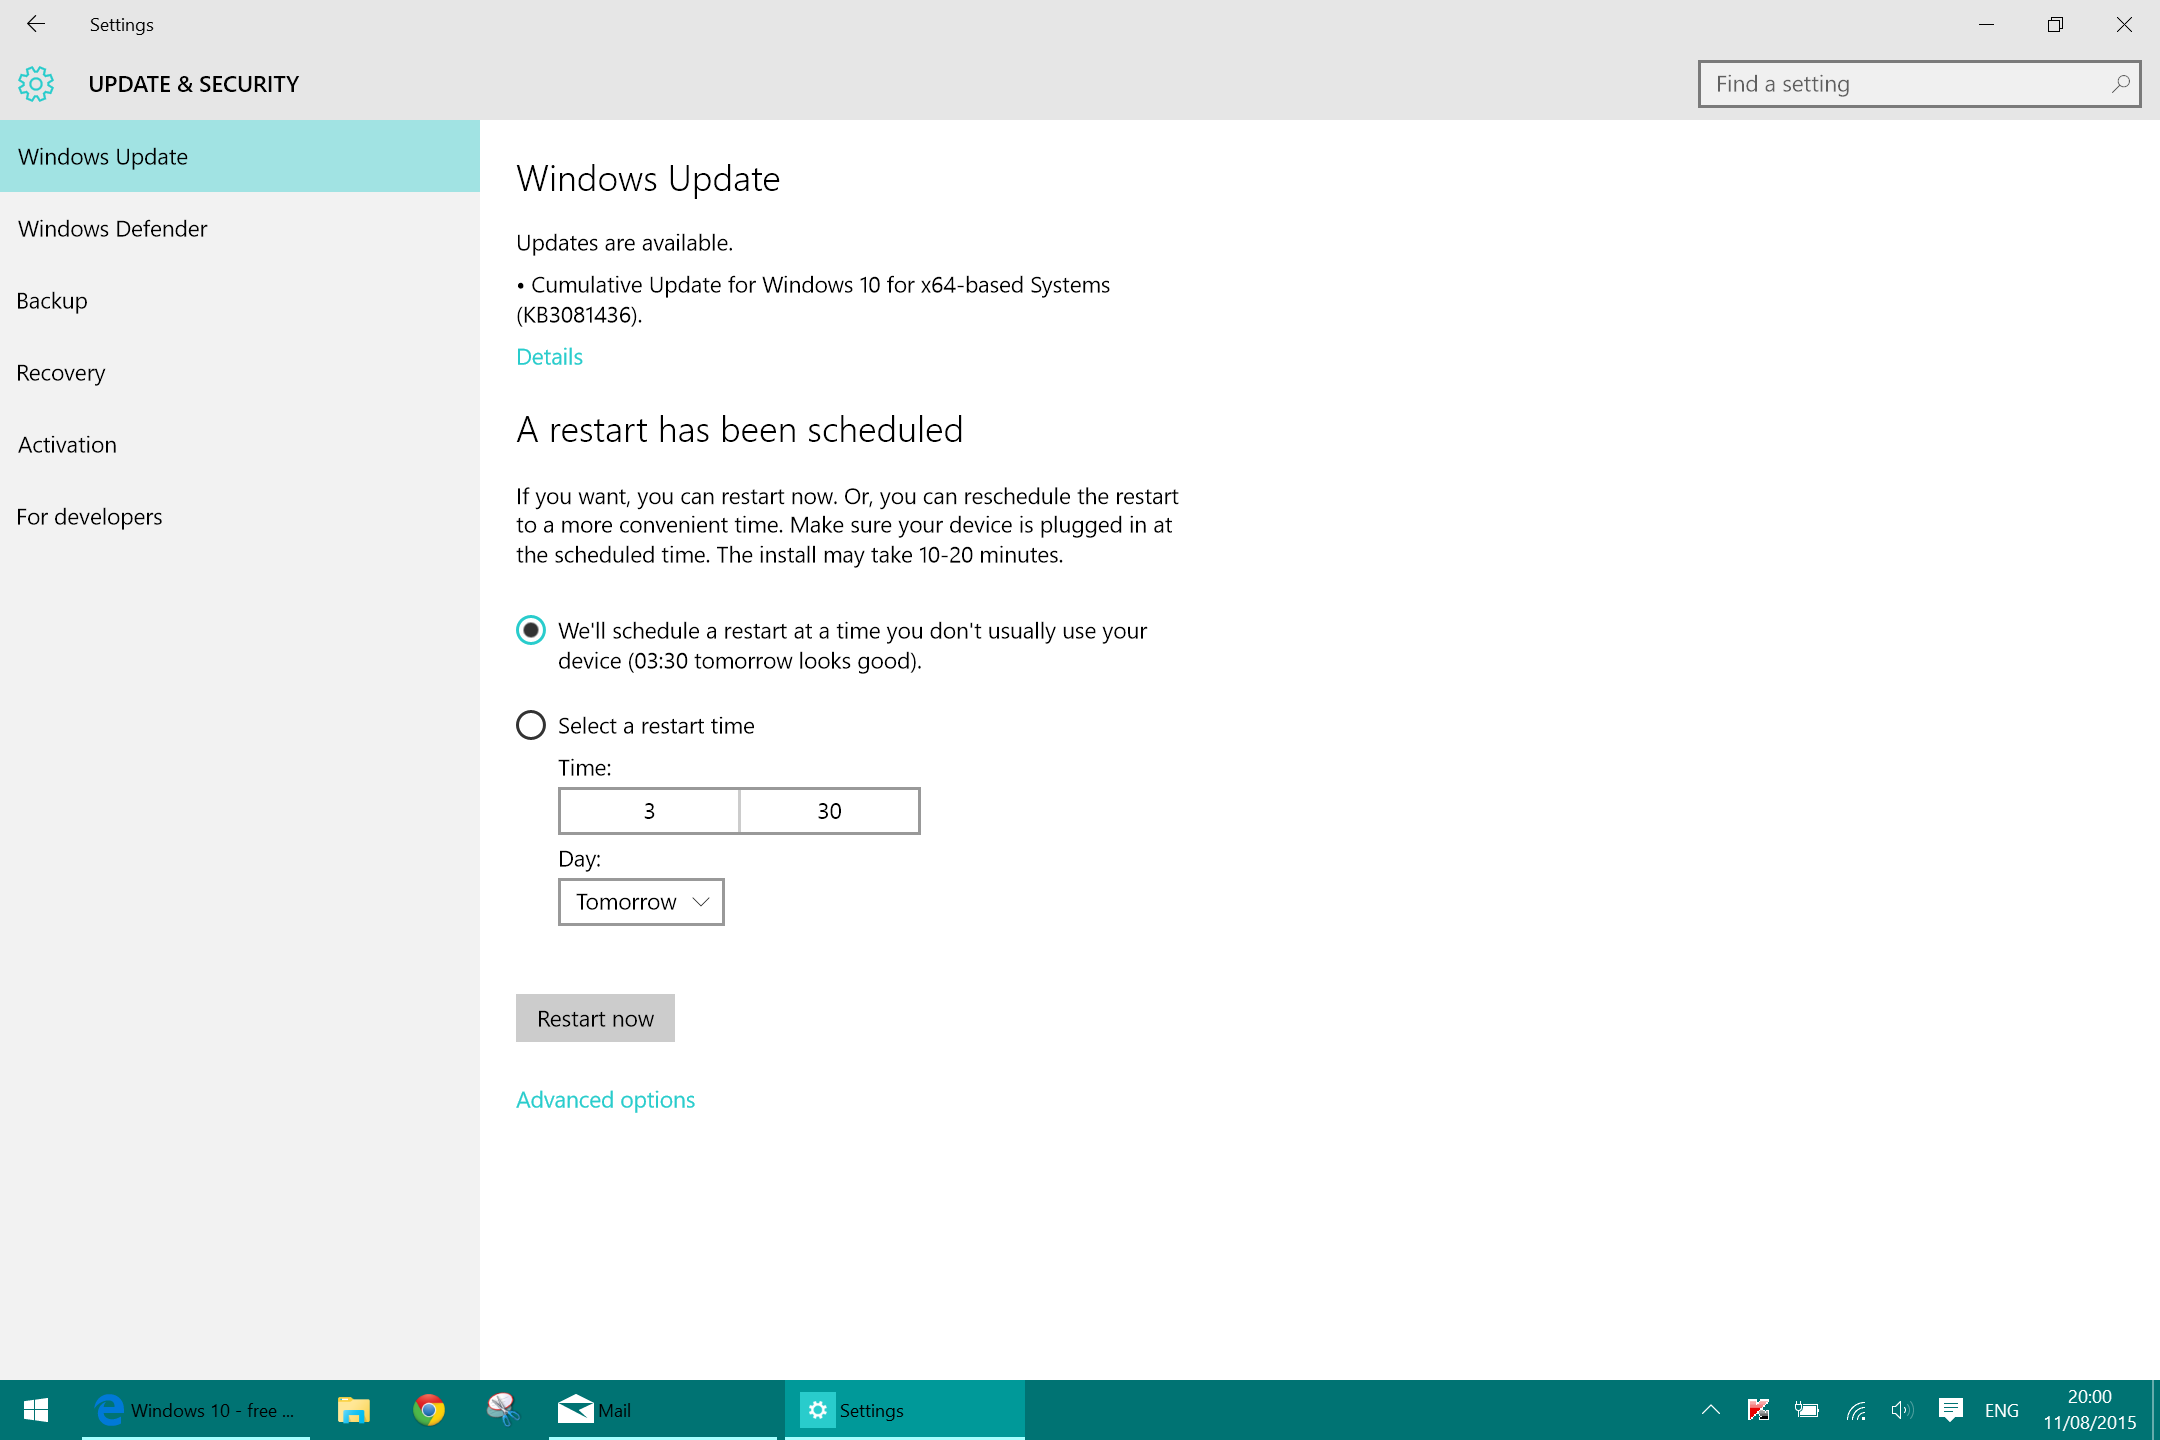The image size is (2160, 1440).
Task: Launch Google Chrome from the taskbar
Action: tap(429, 1410)
